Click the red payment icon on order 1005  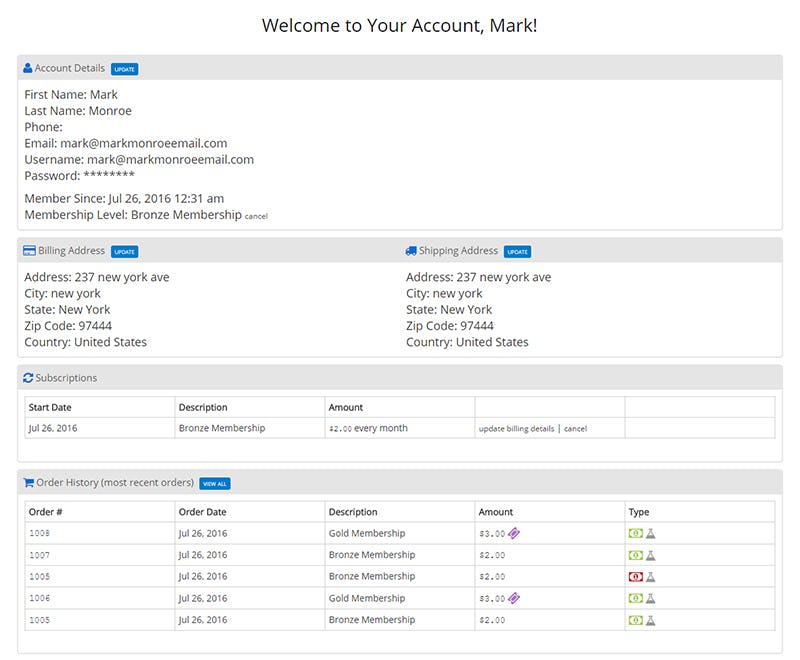click(635, 577)
